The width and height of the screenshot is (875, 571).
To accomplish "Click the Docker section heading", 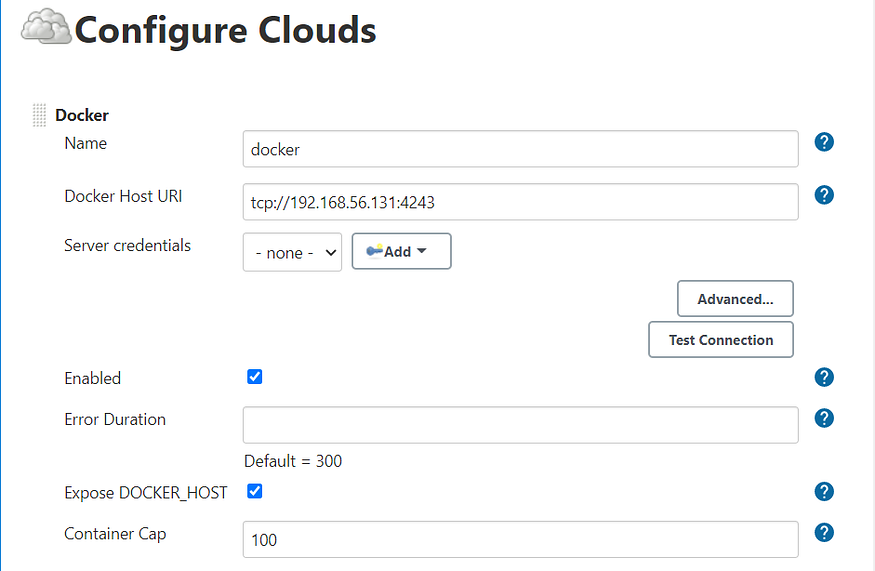I will pyautogui.click(x=82, y=115).
